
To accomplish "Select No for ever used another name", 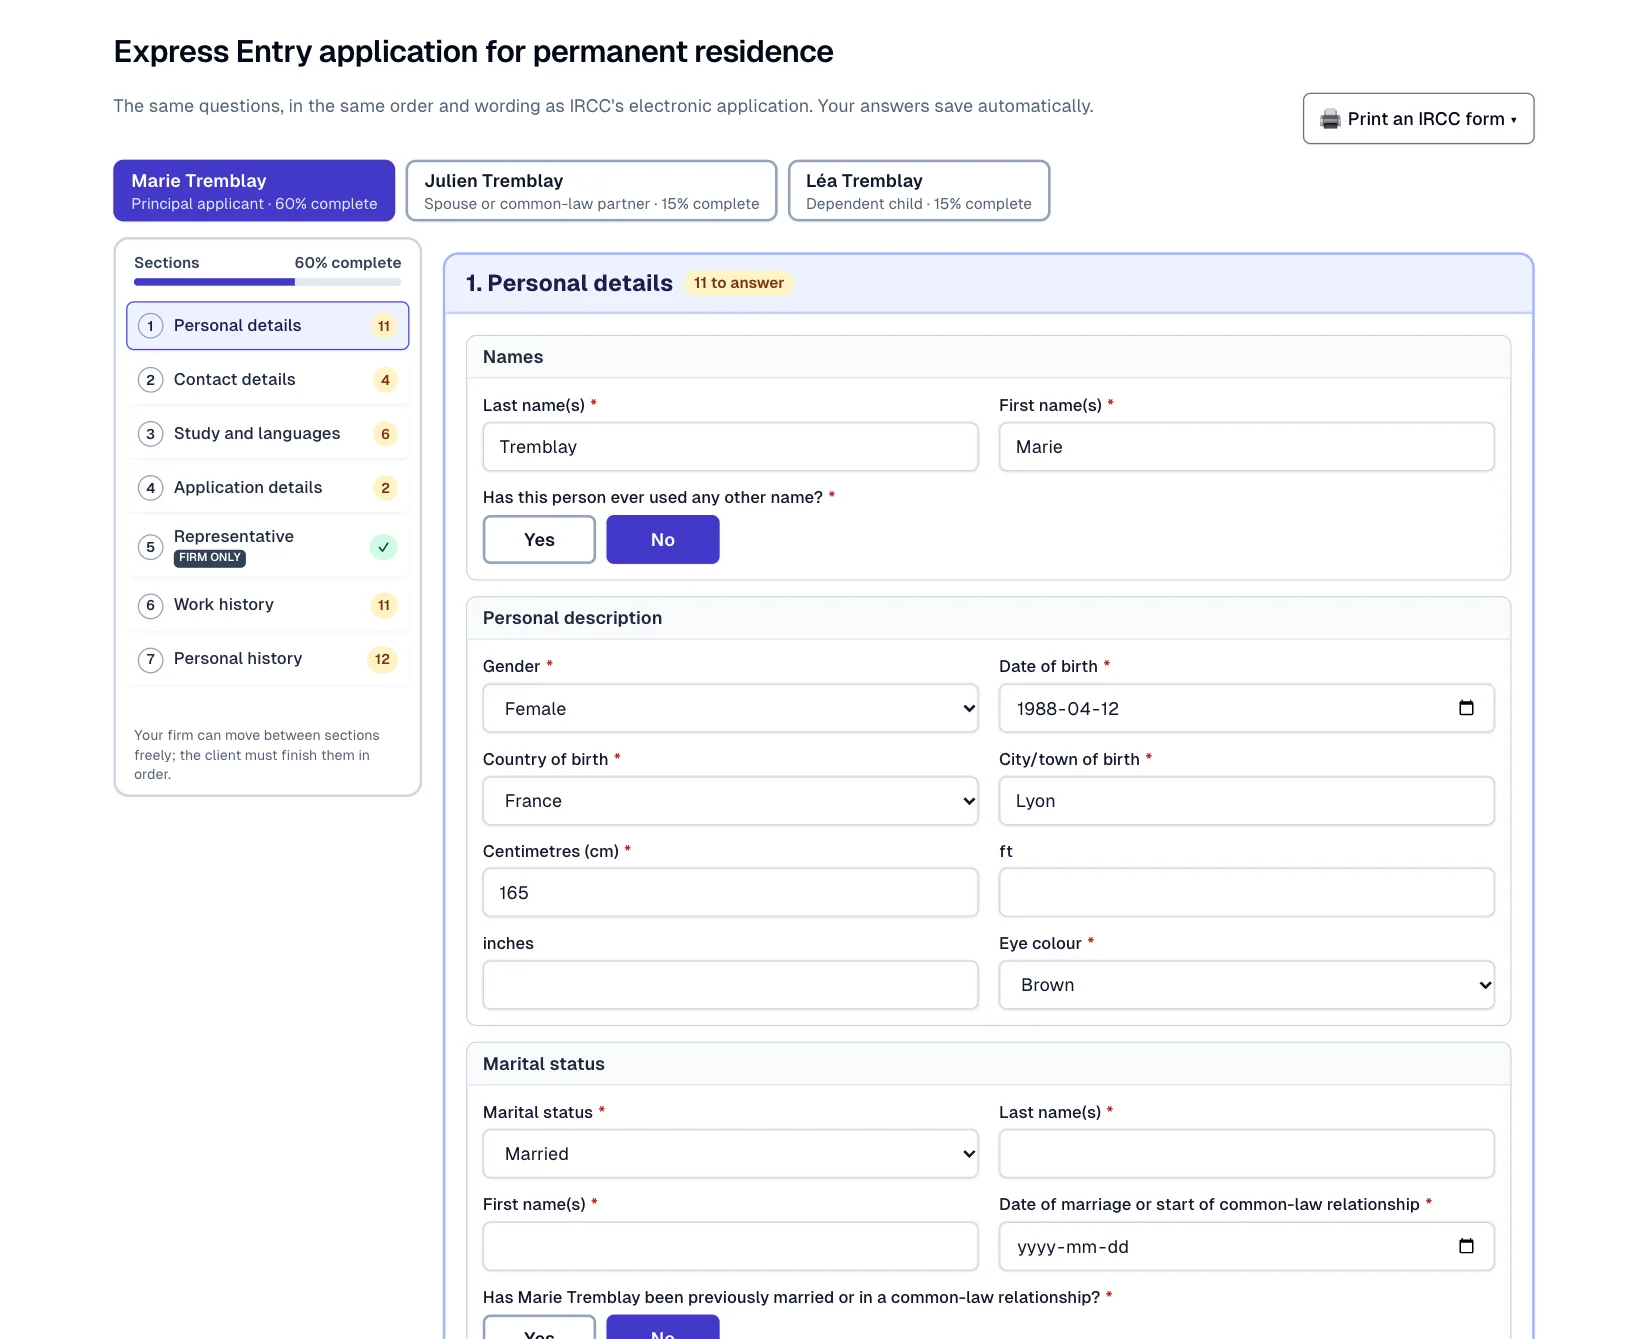I will pos(663,540).
